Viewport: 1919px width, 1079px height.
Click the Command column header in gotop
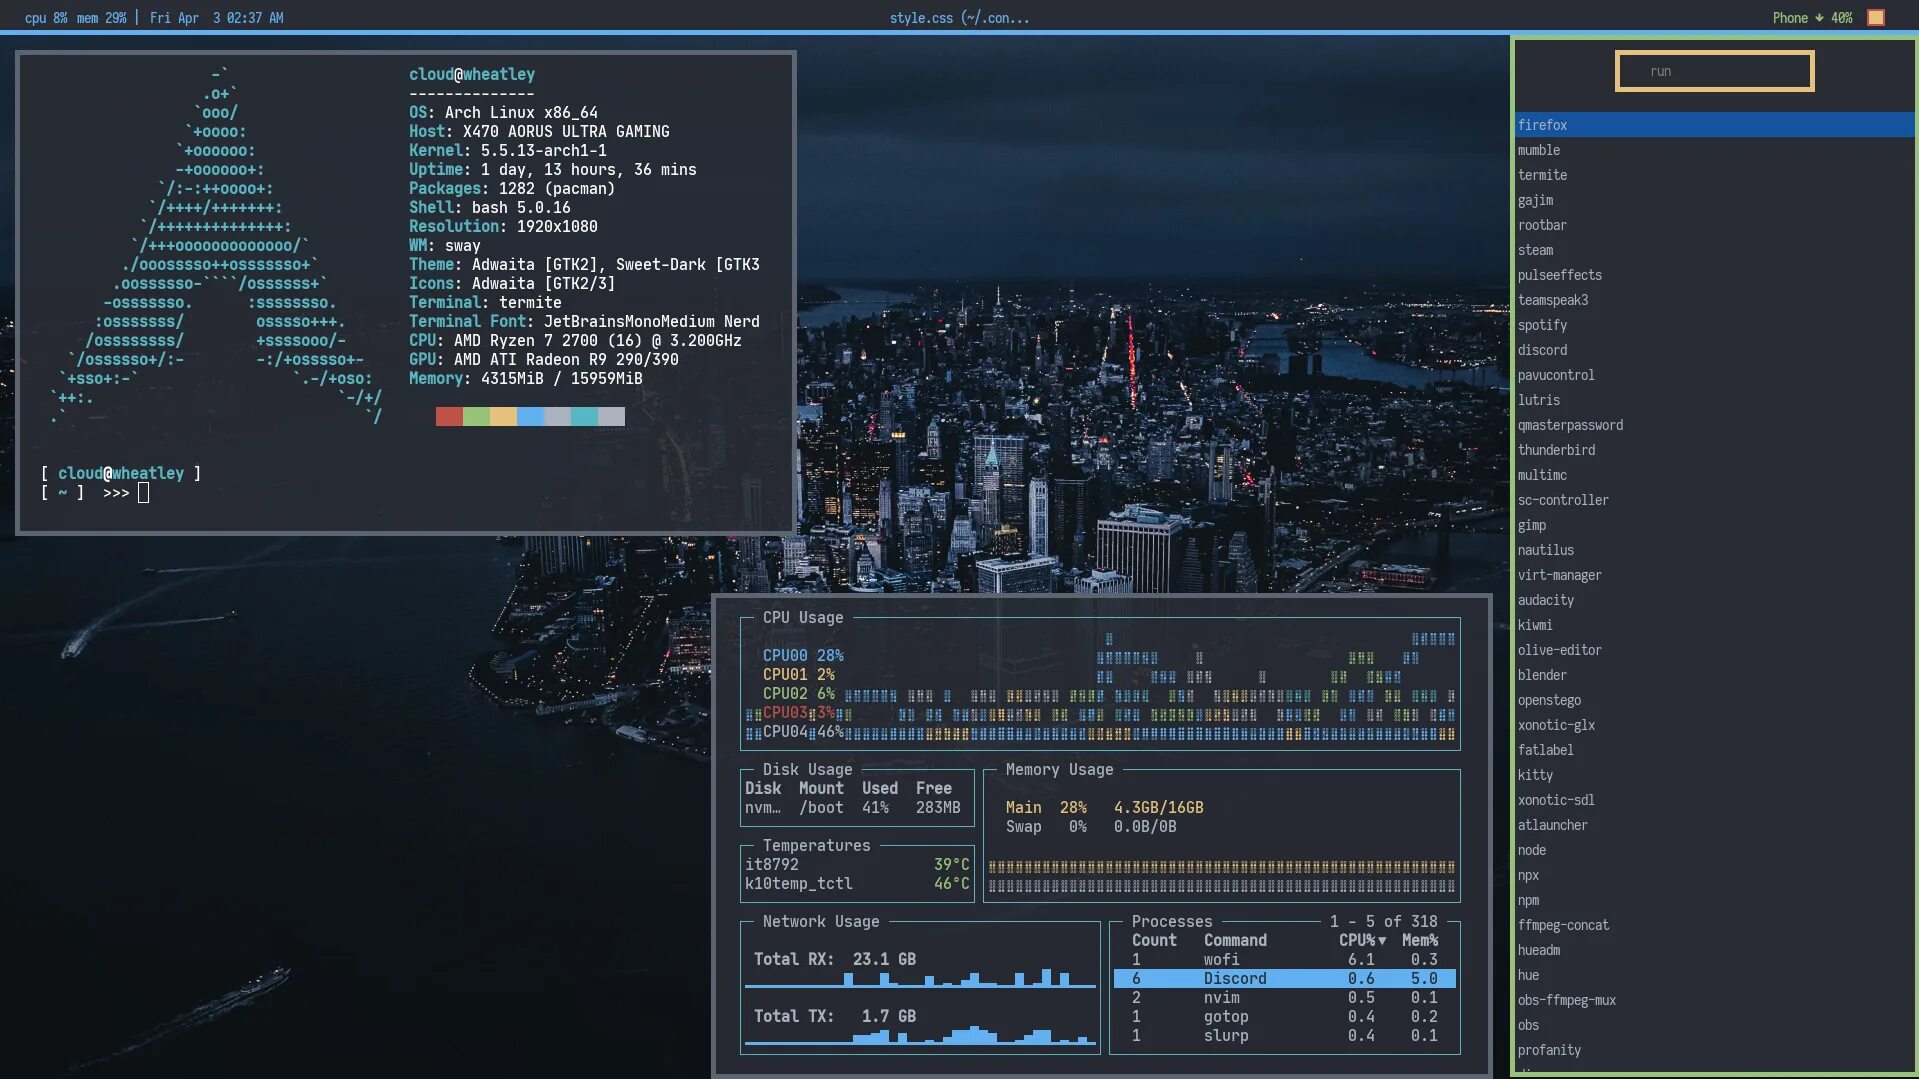coord(1235,940)
